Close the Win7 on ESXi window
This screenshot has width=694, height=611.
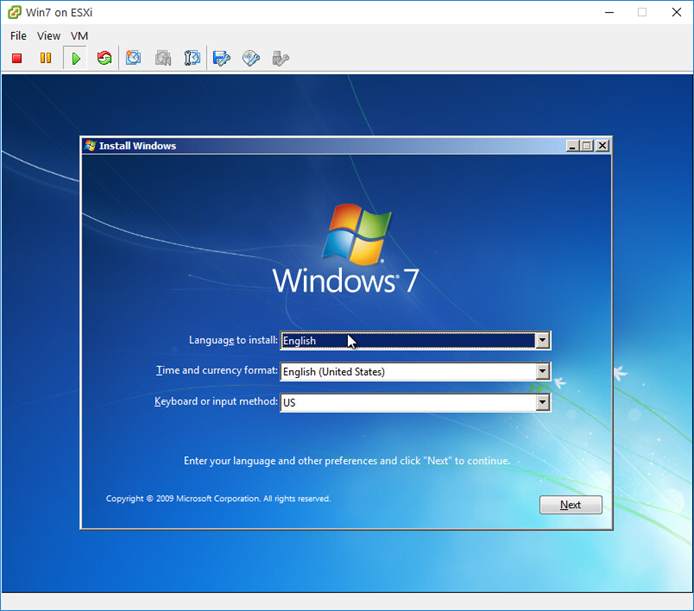(x=676, y=12)
